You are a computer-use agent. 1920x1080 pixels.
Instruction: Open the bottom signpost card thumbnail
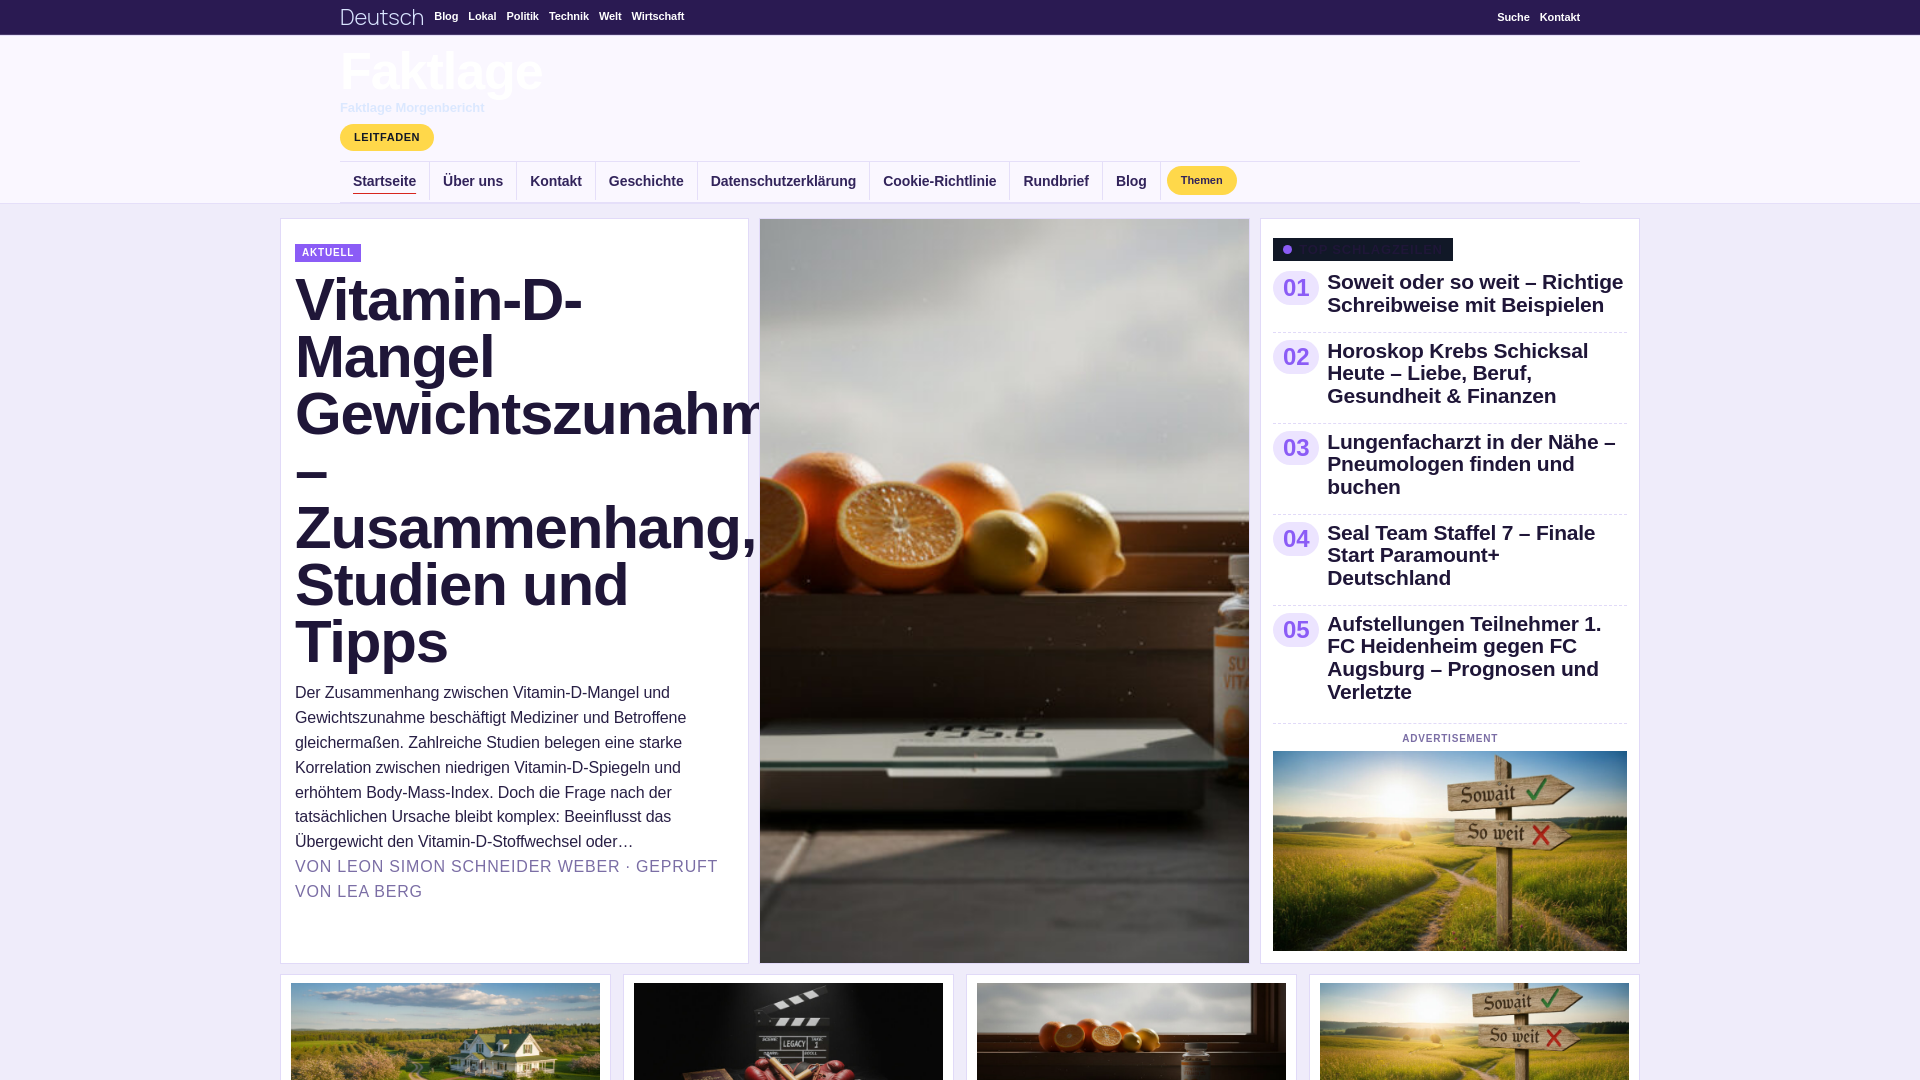tap(1474, 1031)
